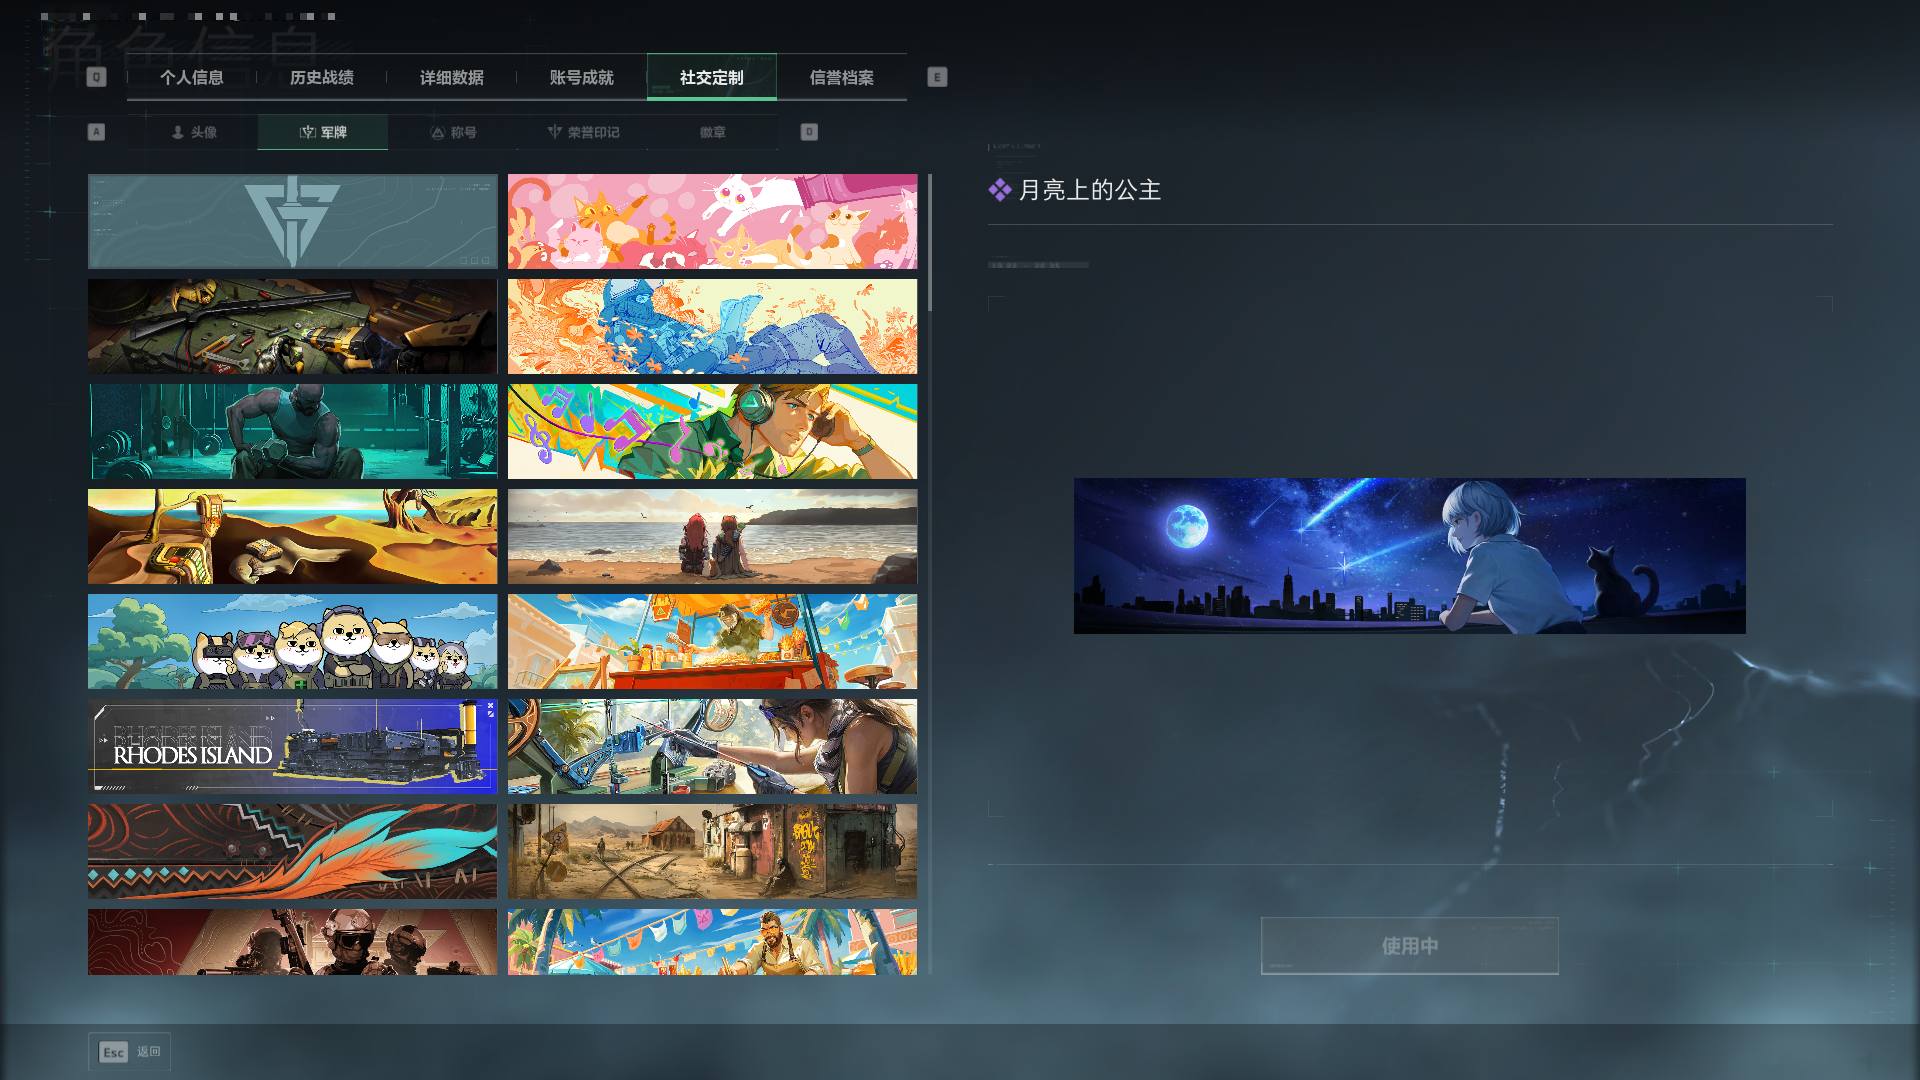The height and width of the screenshot is (1080, 1920).
Task: Click the moon princess preview banner
Action: 1410,556
